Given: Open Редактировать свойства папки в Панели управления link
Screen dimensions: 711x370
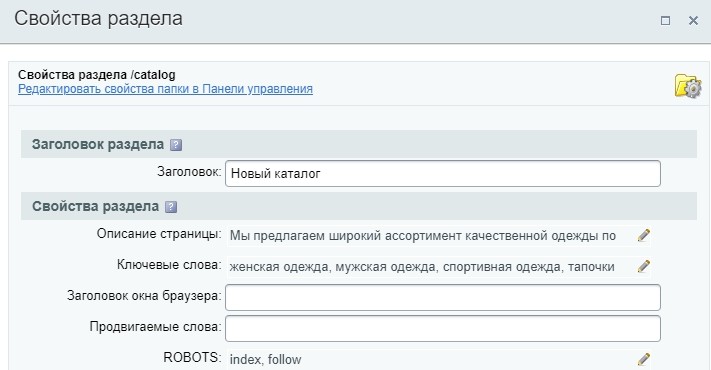Looking at the screenshot, I should coord(165,89).
